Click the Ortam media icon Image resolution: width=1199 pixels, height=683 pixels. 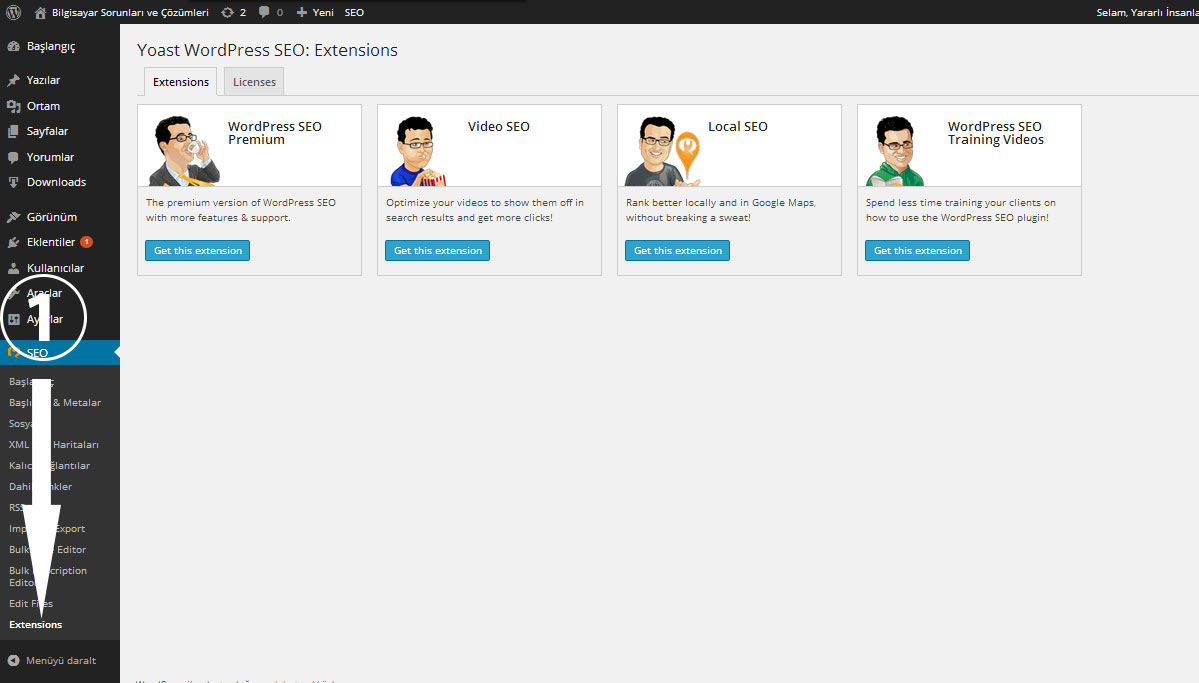point(14,106)
